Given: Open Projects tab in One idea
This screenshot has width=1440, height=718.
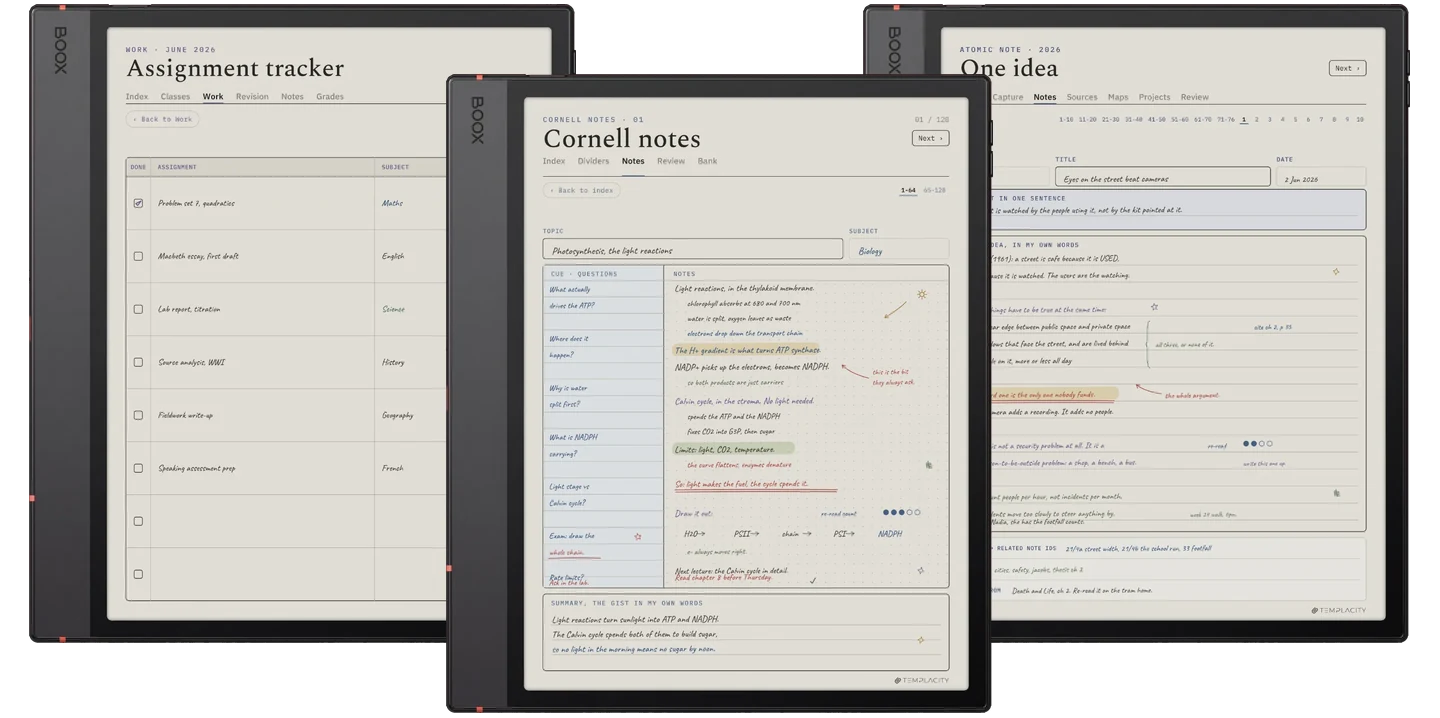Looking at the screenshot, I should click(x=1154, y=97).
